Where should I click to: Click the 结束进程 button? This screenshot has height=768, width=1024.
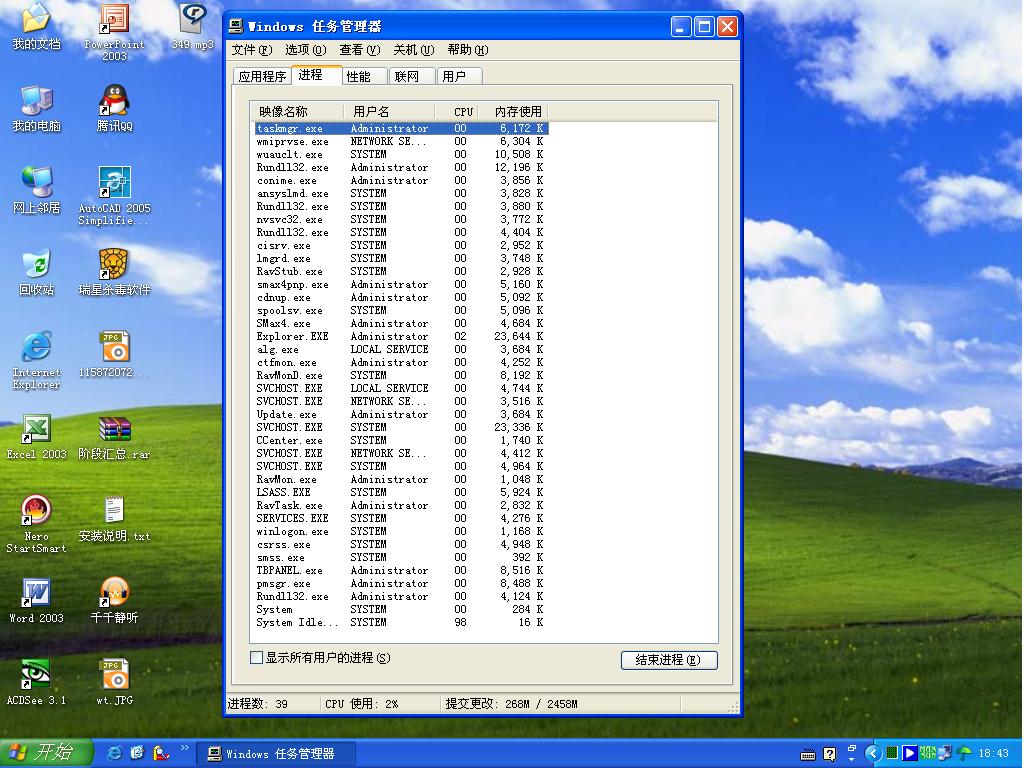coord(669,660)
